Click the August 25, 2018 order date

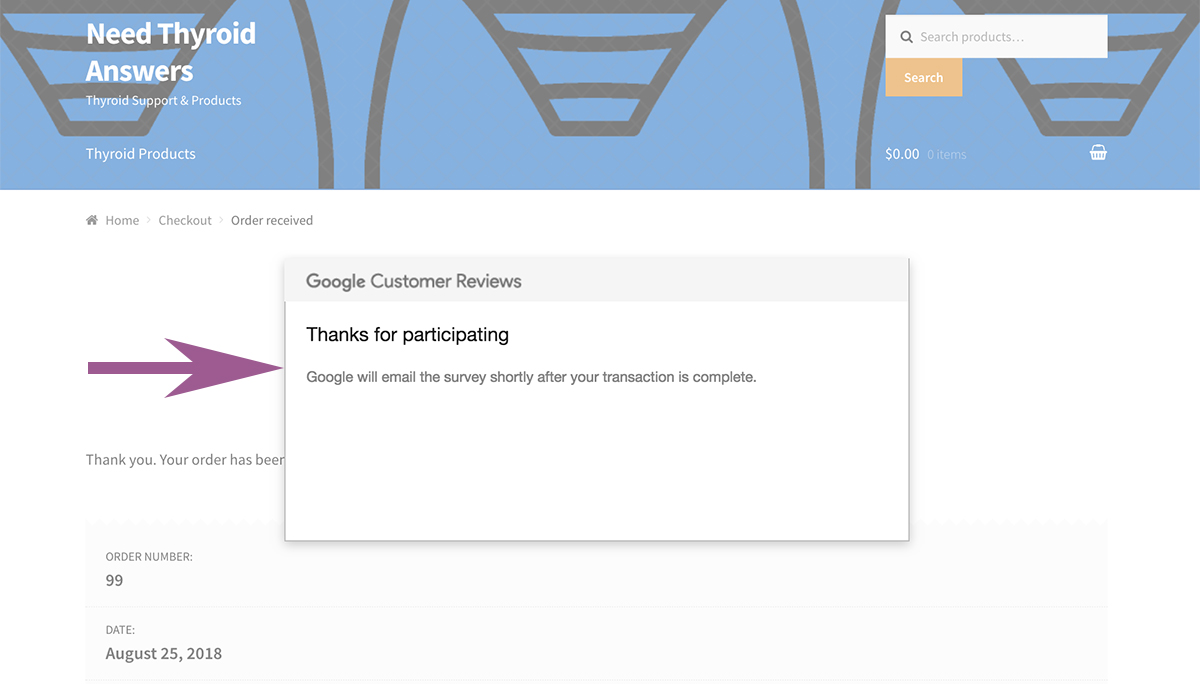point(164,653)
